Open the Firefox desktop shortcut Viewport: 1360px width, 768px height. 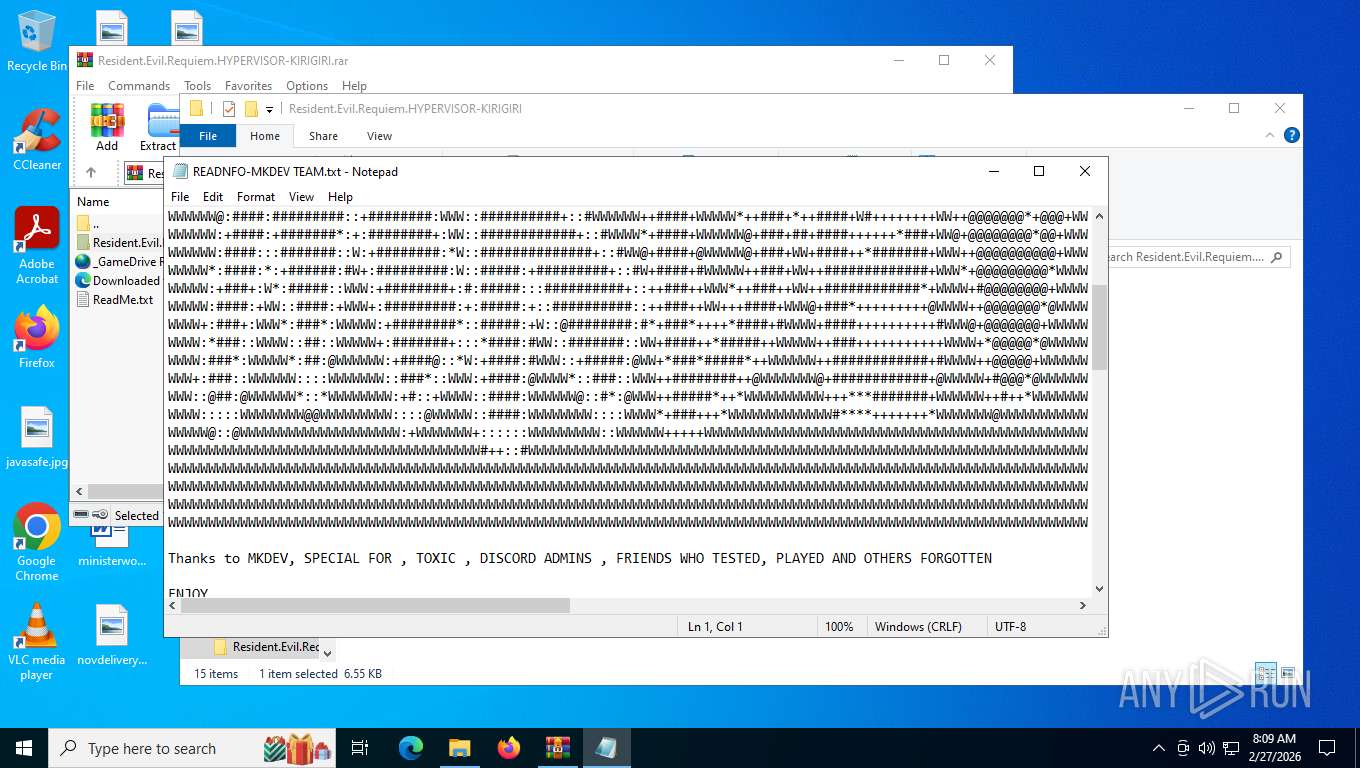click(37, 339)
